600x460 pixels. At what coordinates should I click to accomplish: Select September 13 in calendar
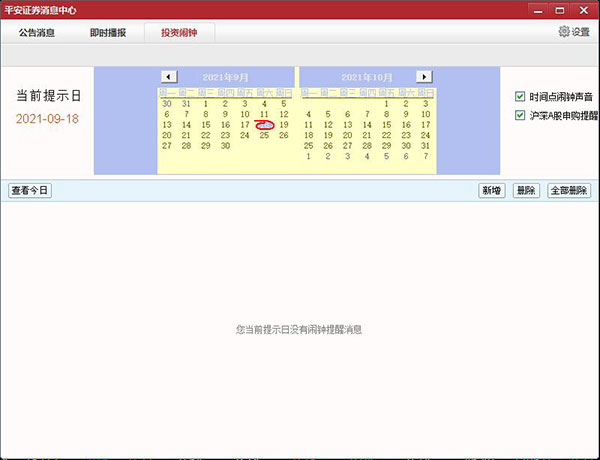point(167,125)
